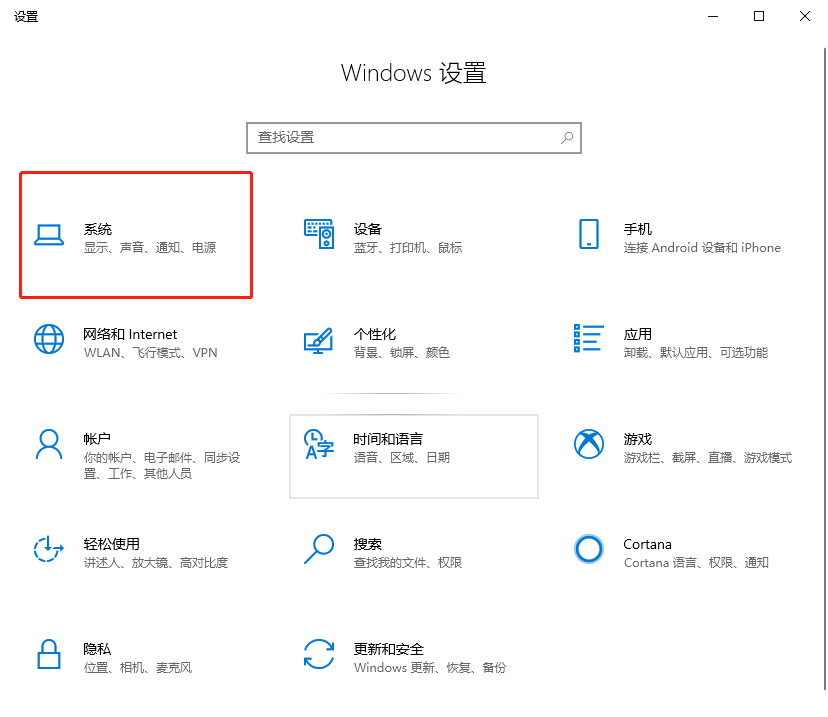Viewport: 828px width, 717px height.
Task: Click the Windows 设置 heading
Action: click(413, 73)
